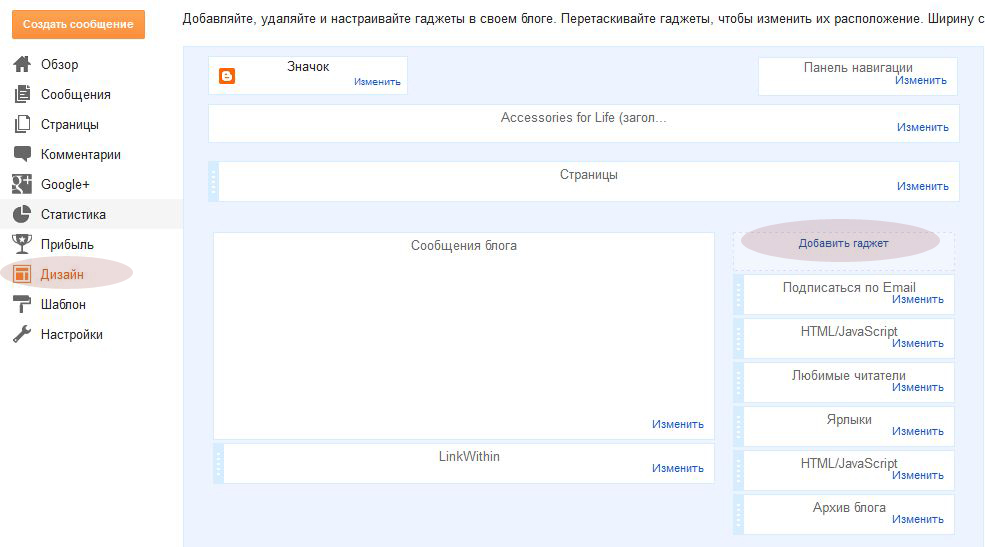Click drag handle of Ярлыки gadget
The image size is (985, 547).
click(x=739, y=426)
